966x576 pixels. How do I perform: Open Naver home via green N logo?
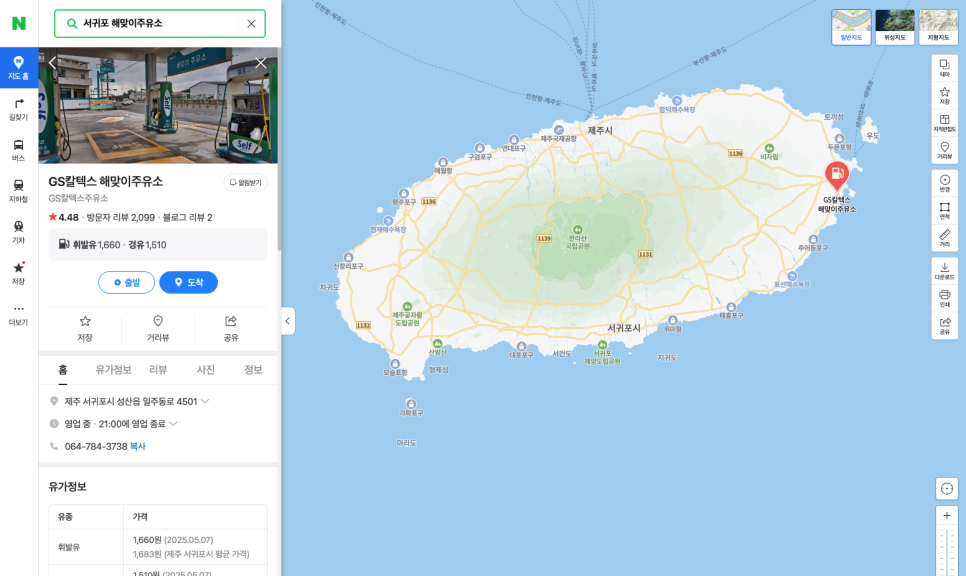(x=19, y=23)
